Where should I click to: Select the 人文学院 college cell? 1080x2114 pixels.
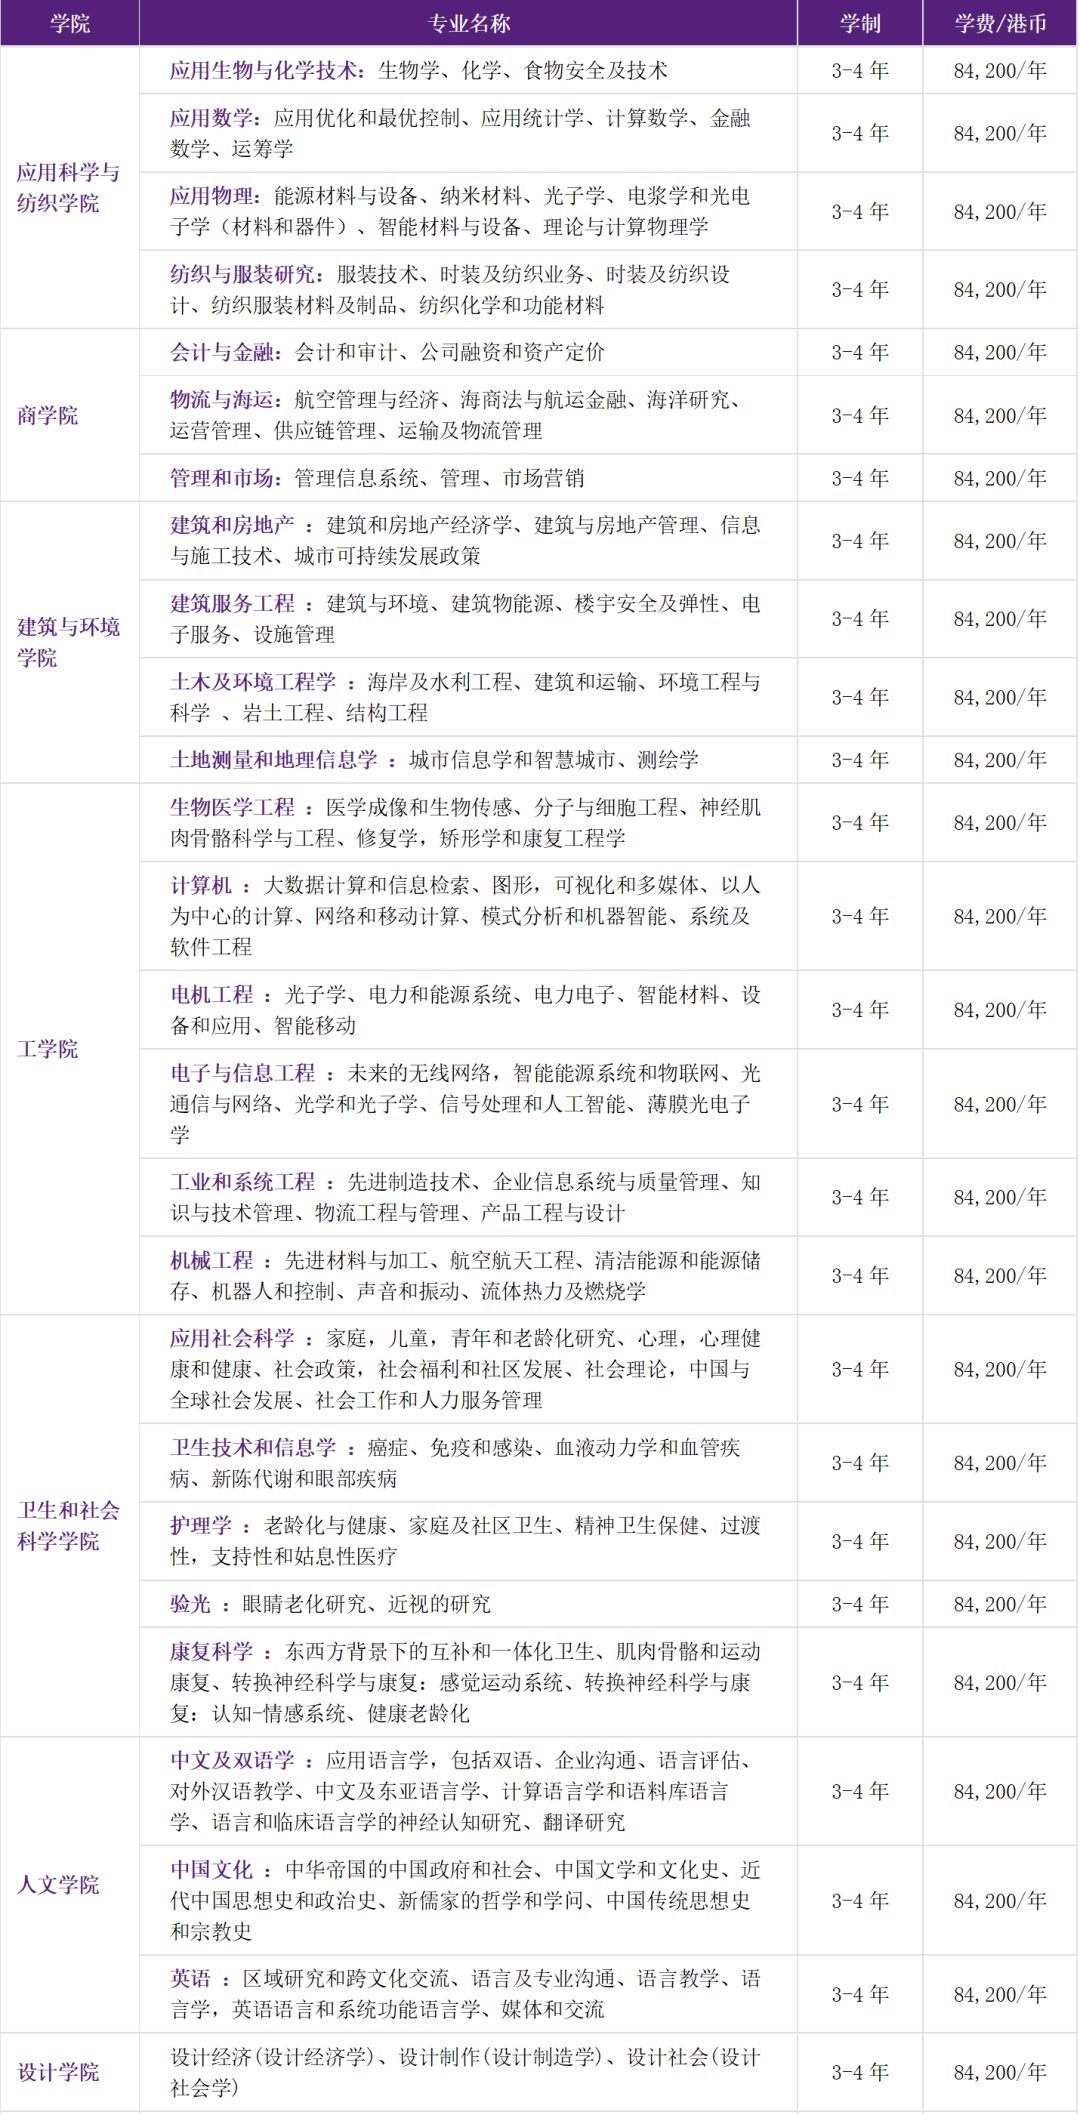pyautogui.click(x=58, y=1884)
